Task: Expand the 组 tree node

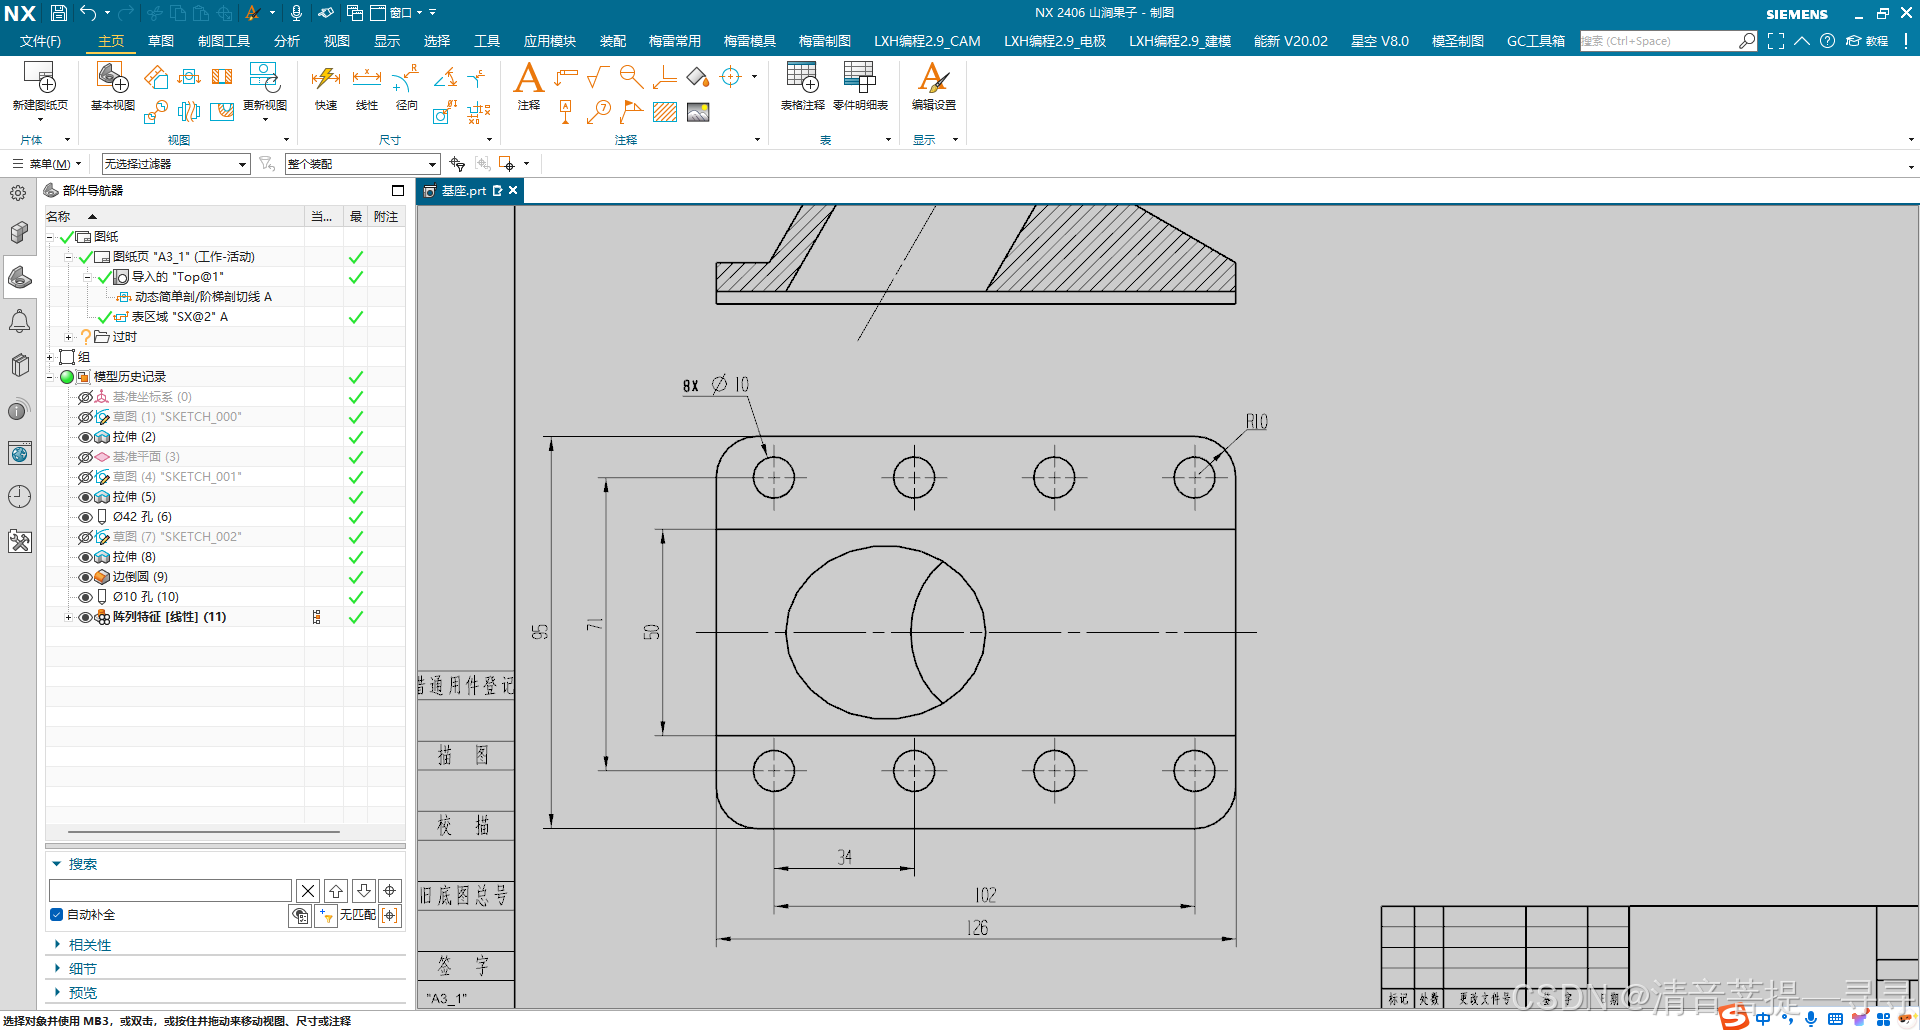Action: click(x=50, y=357)
